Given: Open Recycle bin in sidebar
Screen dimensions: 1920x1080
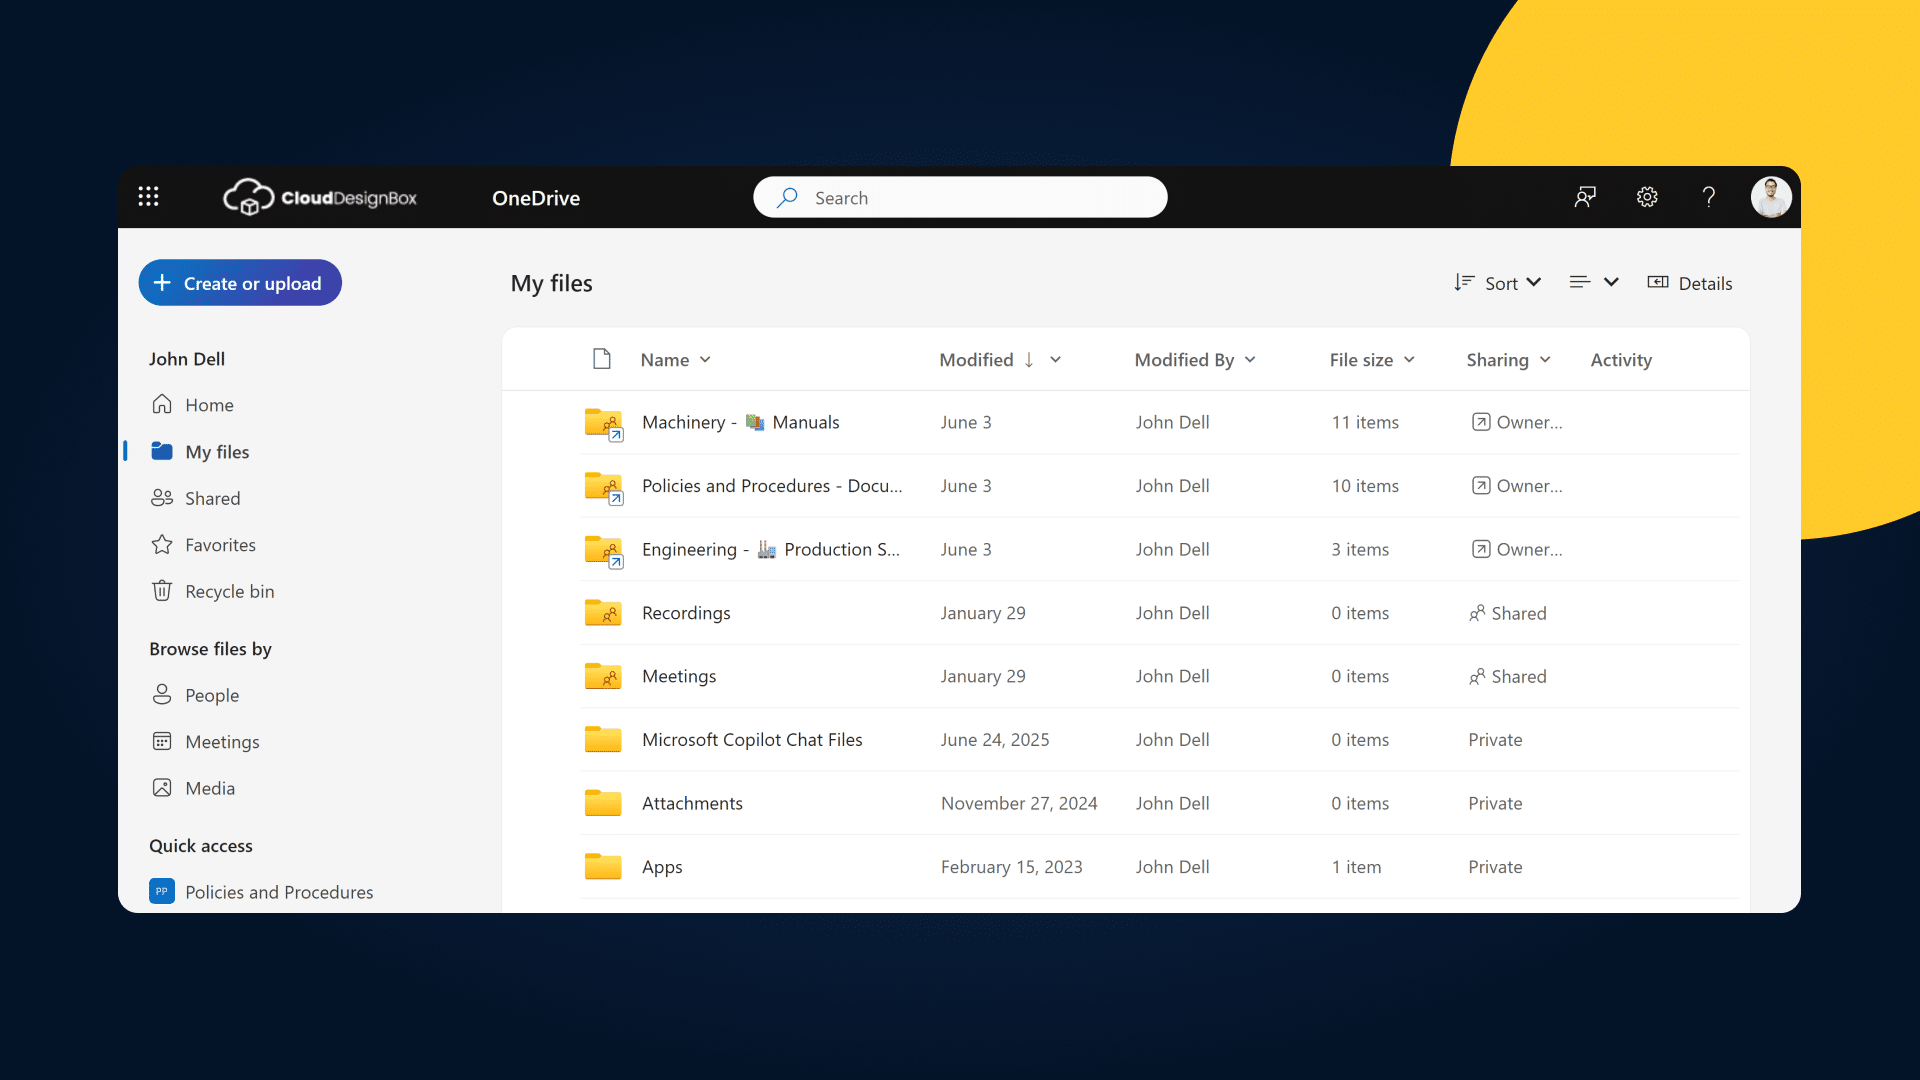Looking at the screenshot, I should pyautogui.click(x=229, y=591).
